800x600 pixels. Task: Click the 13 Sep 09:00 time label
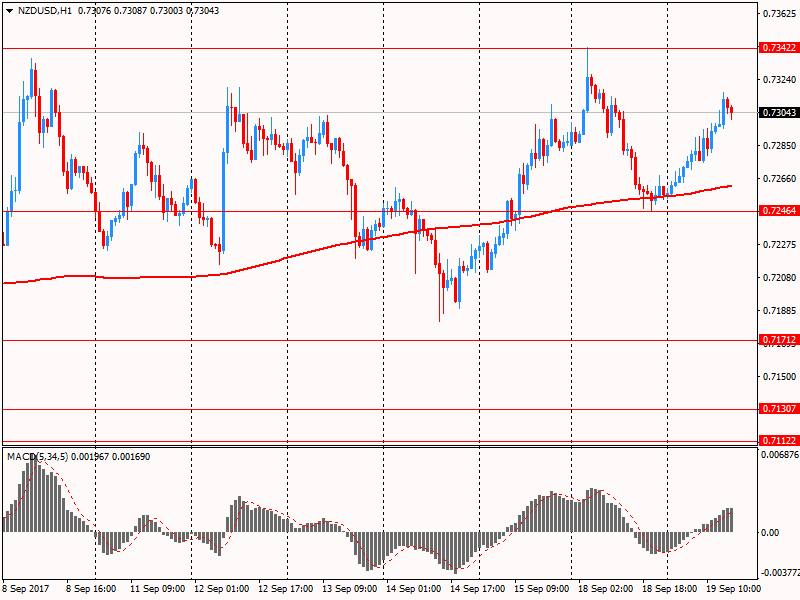pyautogui.click(x=349, y=589)
